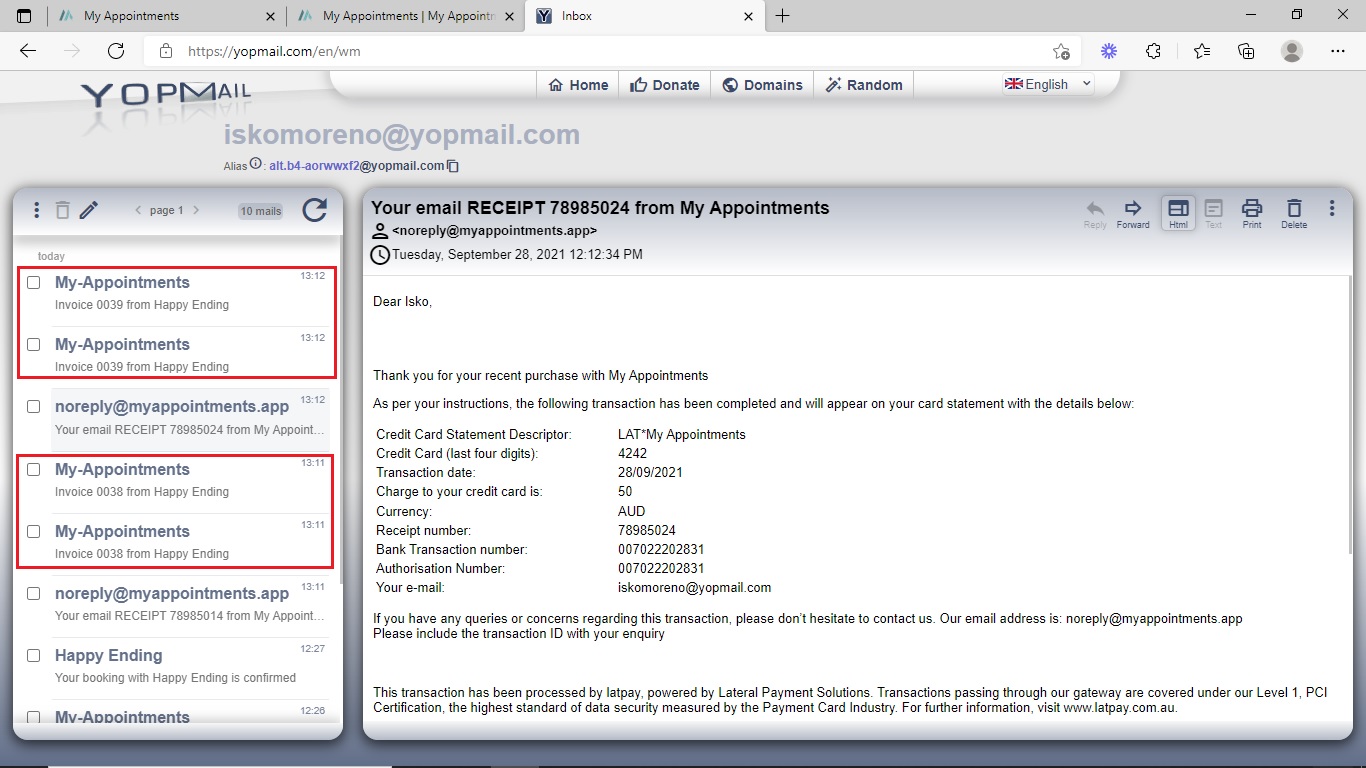Viewport: 1366px width, 768px height.
Task: Switch email to Html view
Action: (1178, 213)
